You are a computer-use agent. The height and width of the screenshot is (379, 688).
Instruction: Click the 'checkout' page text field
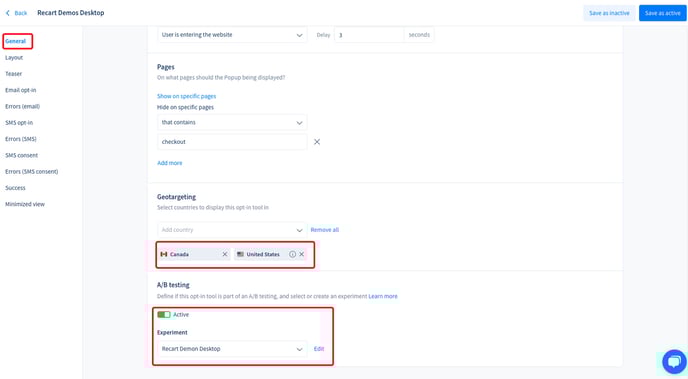(232, 142)
